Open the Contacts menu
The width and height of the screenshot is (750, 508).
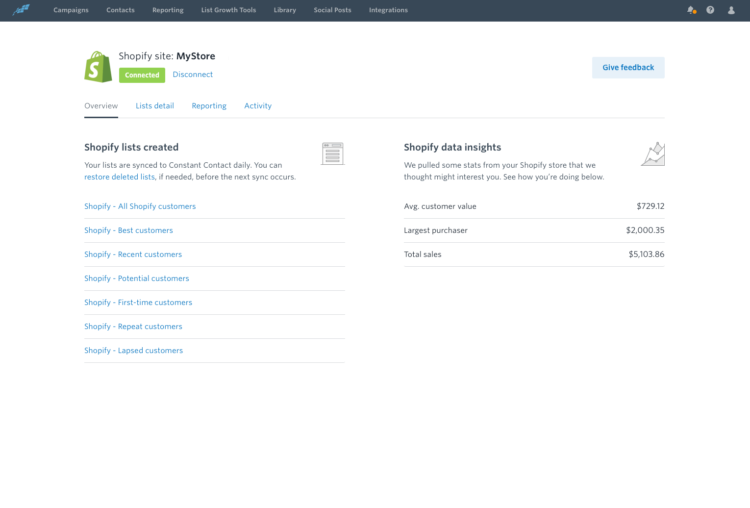click(121, 10)
